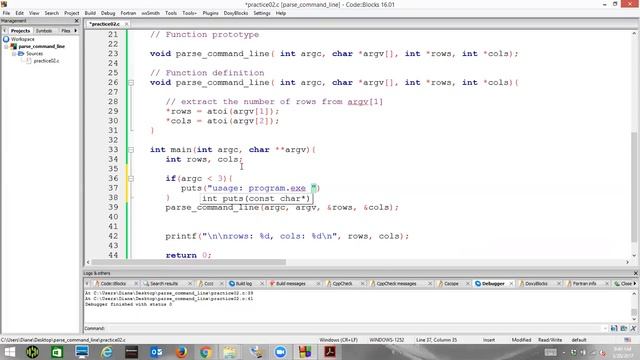The width and height of the screenshot is (640, 360).
Task: Switch to the Code::Blocks log tab
Action: [x=113, y=284]
